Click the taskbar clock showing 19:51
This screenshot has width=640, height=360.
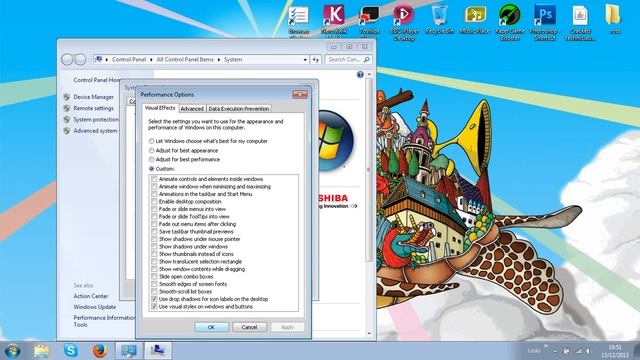click(x=614, y=351)
